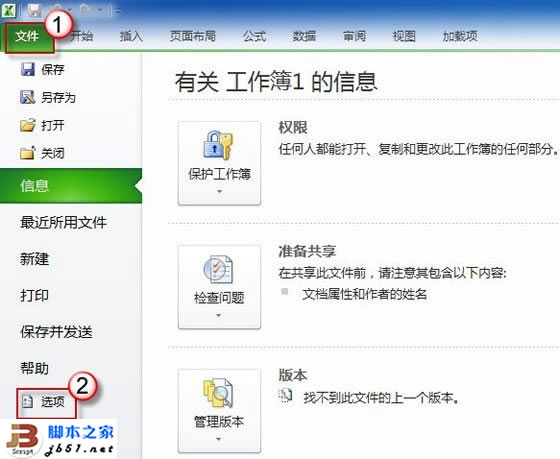The image size is (560, 459).
Task: Open the 数据 ribbon tab
Action: click(304, 36)
